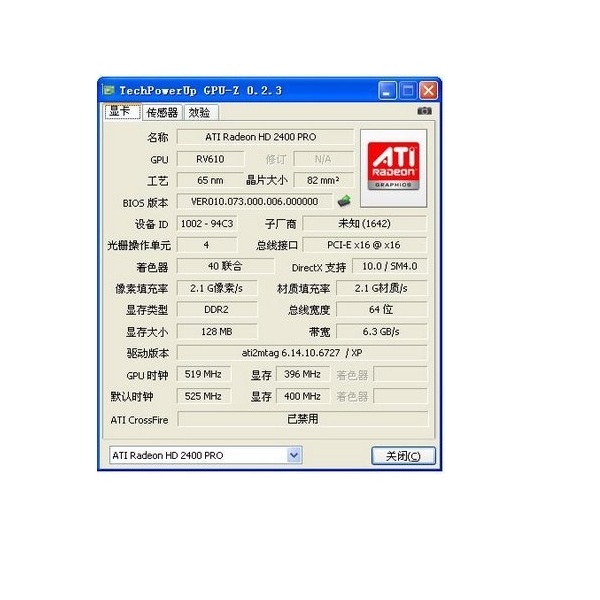This screenshot has width=600, height=600.
Task: Click the memory type DDR2 field
Action: click(217, 310)
